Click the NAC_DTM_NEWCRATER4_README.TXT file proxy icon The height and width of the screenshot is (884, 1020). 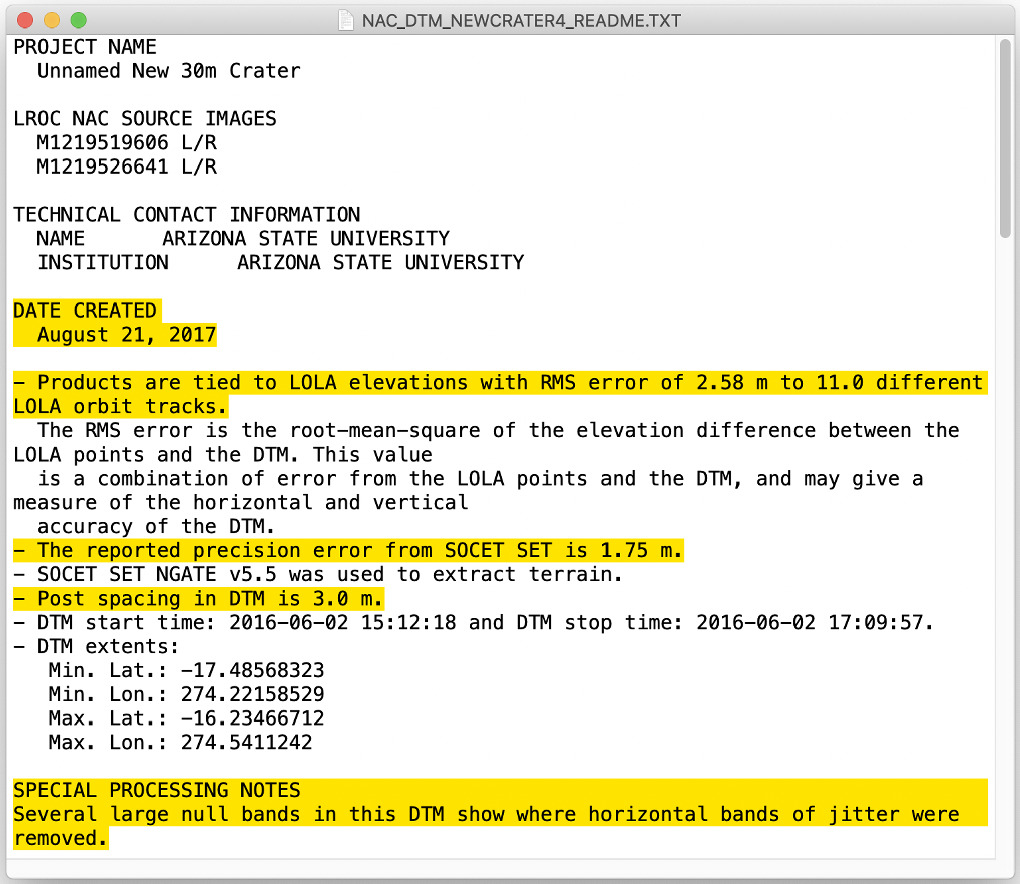coord(343,19)
